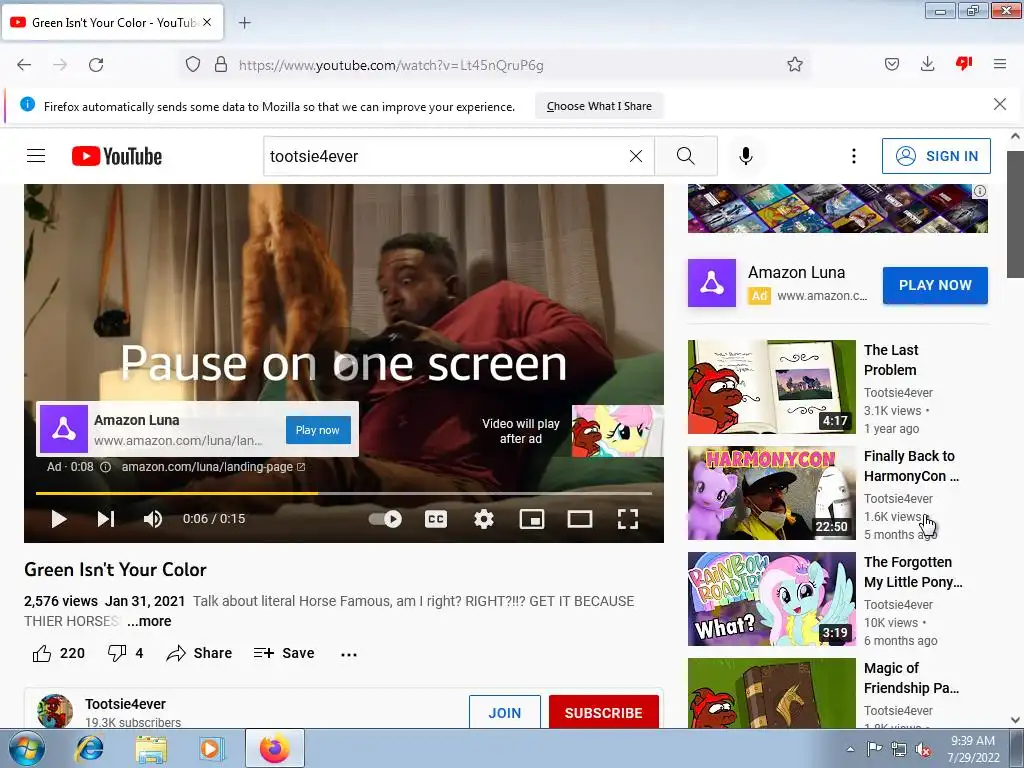The height and width of the screenshot is (768, 1024).
Task: Open player settings gear
Action: point(484,519)
